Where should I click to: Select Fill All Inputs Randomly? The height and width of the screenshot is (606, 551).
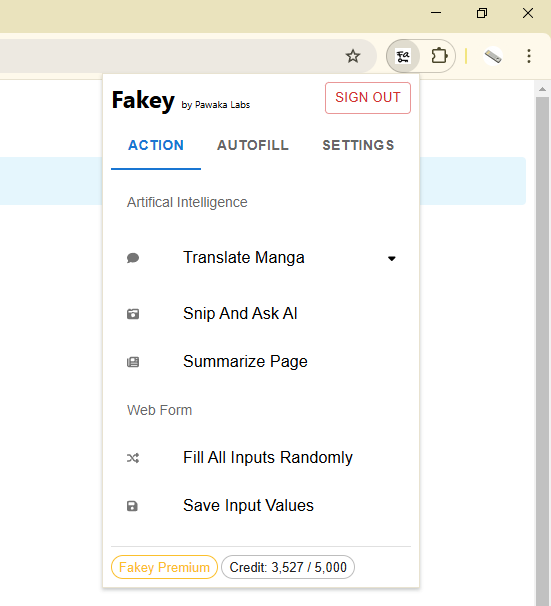click(261, 458)
